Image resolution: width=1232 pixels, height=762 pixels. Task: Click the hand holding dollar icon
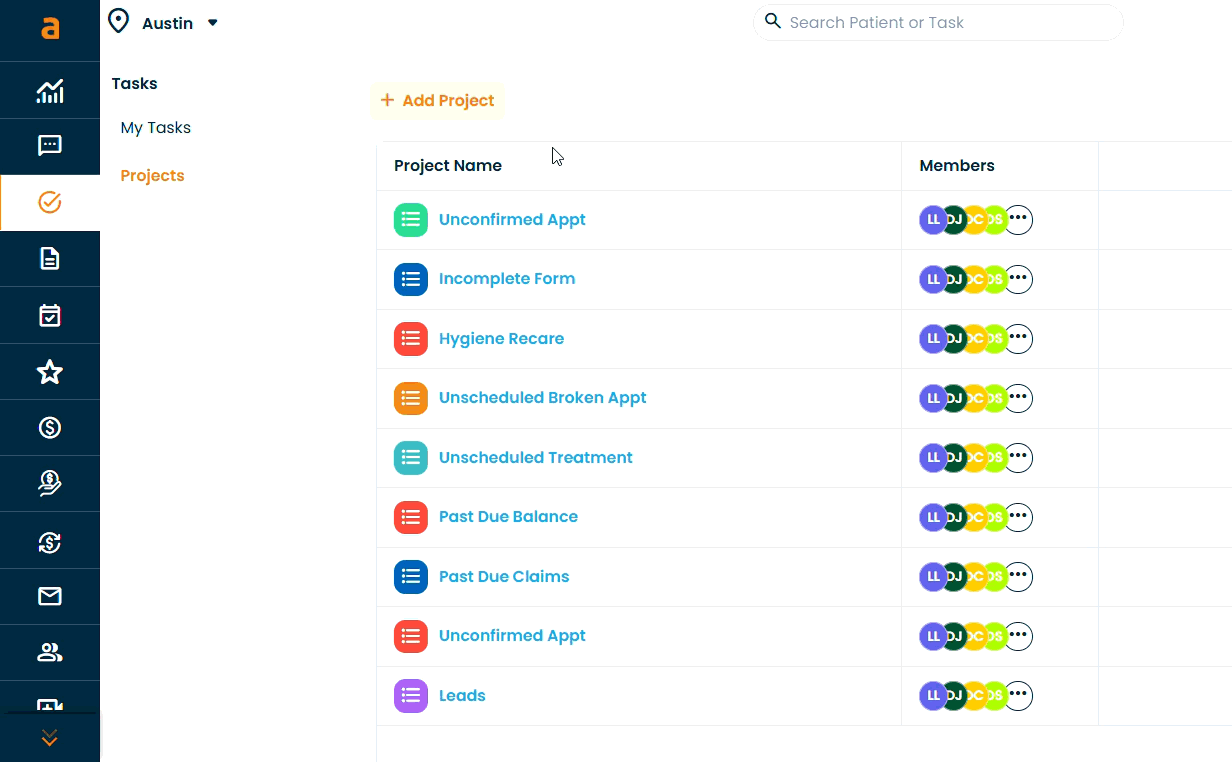click(x=49, y=484)
